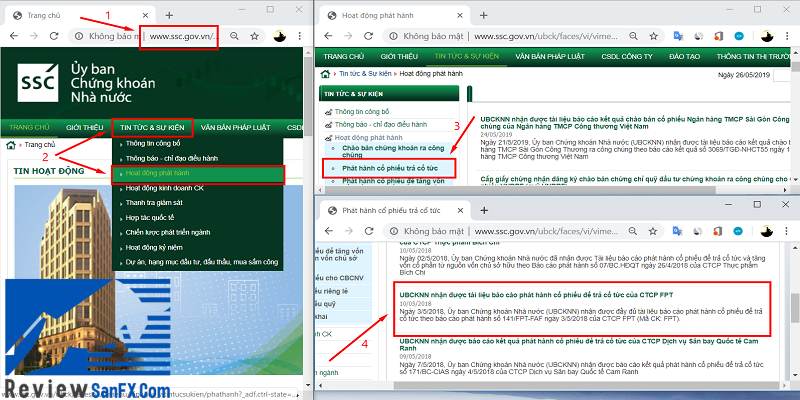Open Thông tin công bố sidebar item
This screenshot has height=400, width=800.
(362, 111)
